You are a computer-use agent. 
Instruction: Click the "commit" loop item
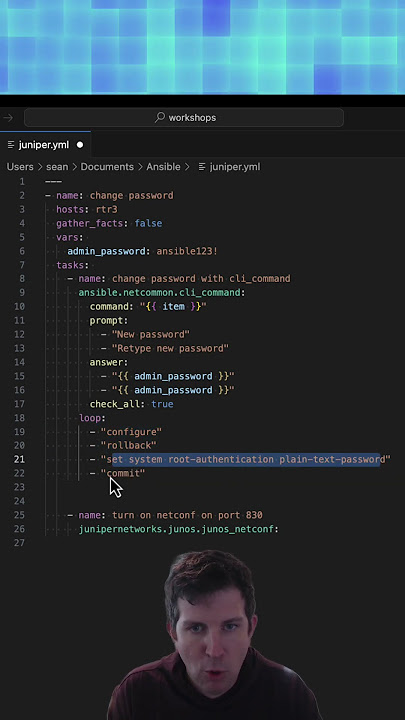(x=123, y=473)
